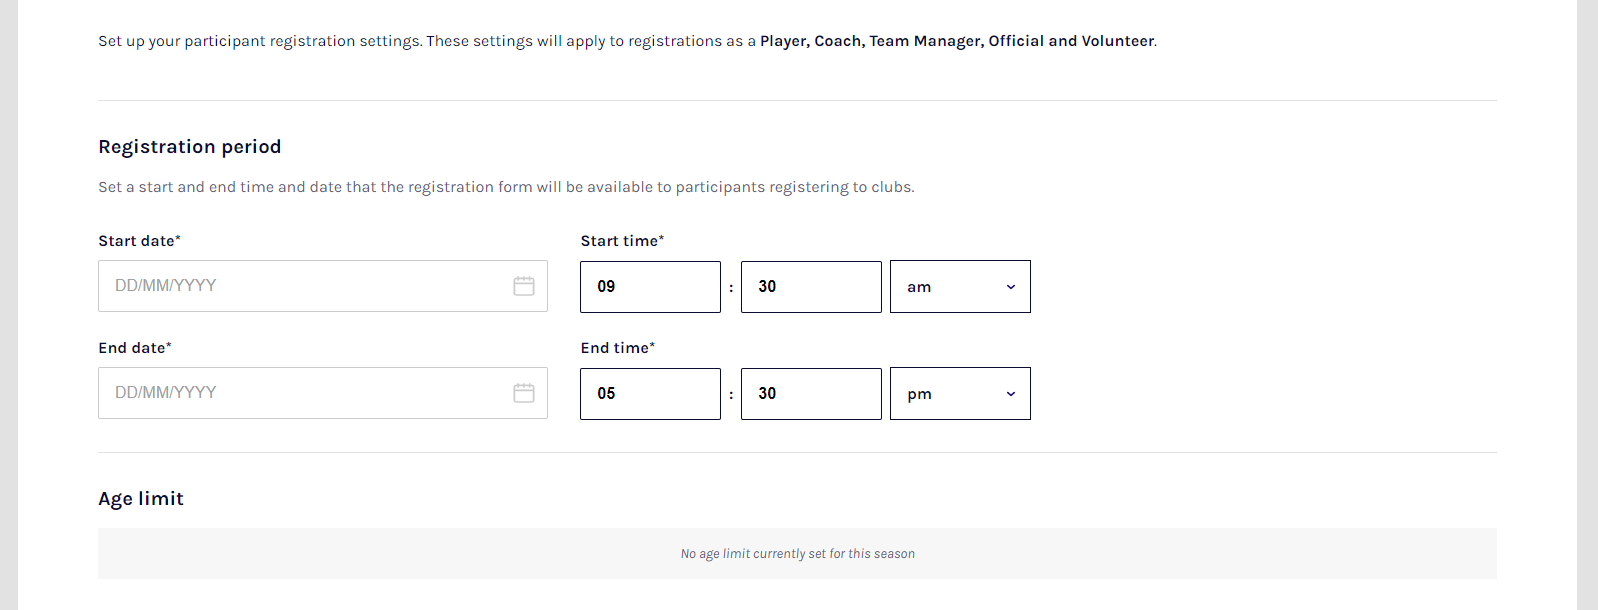Screen dimensions: 1598x610
Task: Click the Registration period heading
Action: [190, 147]
